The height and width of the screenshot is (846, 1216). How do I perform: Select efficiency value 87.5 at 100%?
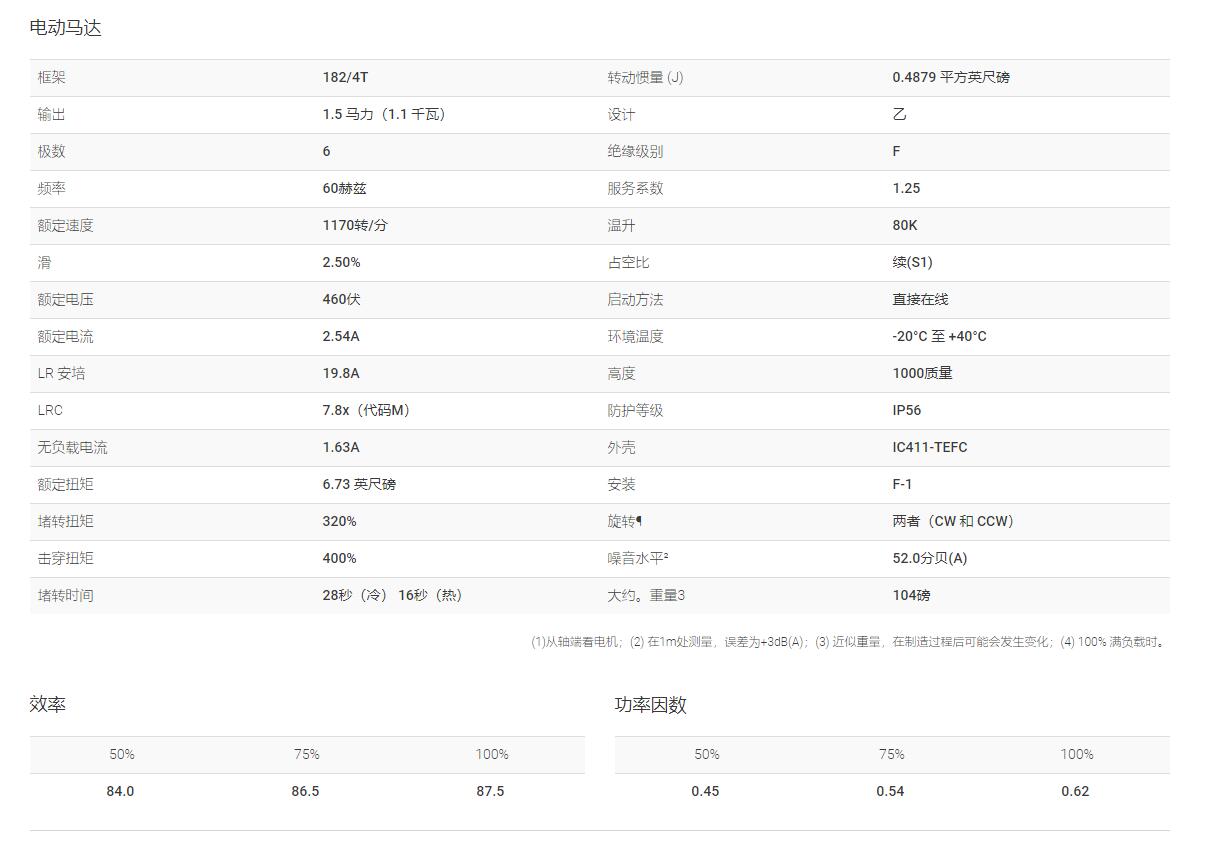pyautogui.click(x=490, y=791)
